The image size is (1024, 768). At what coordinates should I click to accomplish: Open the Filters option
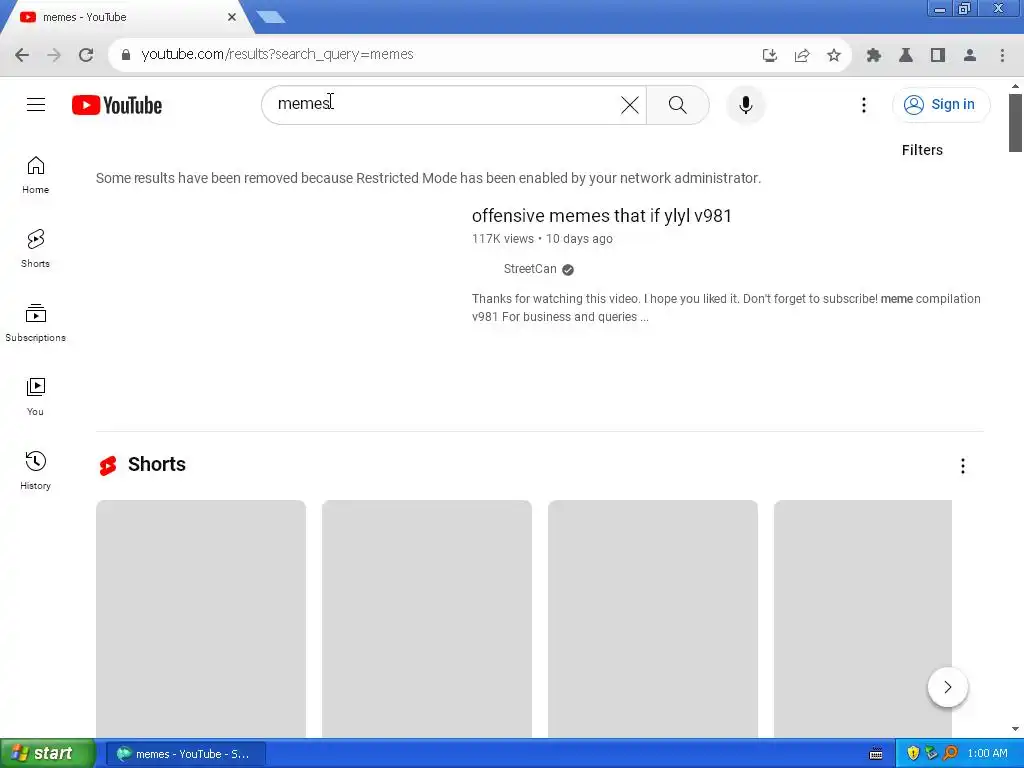point(922,150)
